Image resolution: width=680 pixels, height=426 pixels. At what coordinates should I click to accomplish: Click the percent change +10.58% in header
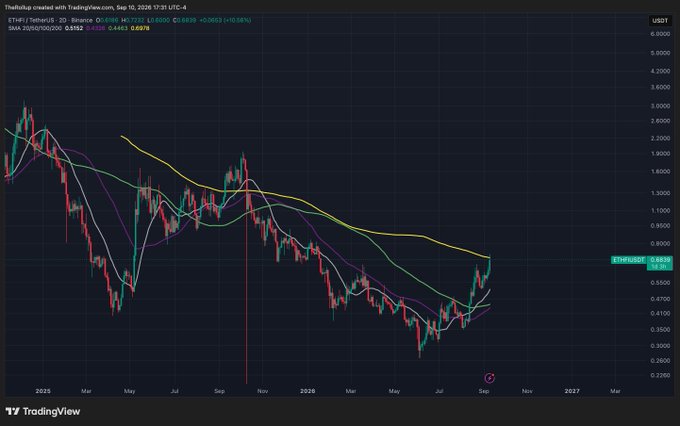[238, 20]
